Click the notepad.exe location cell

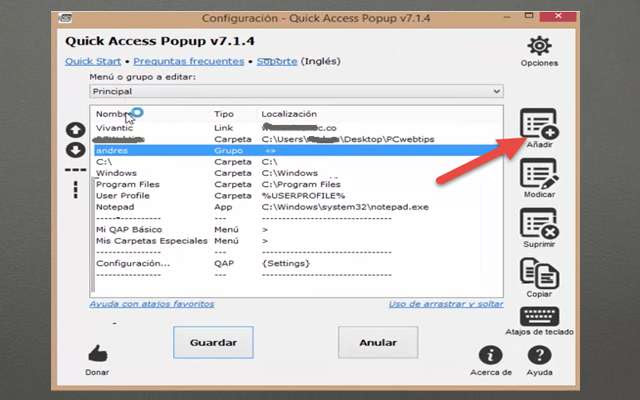click(345, 207)
